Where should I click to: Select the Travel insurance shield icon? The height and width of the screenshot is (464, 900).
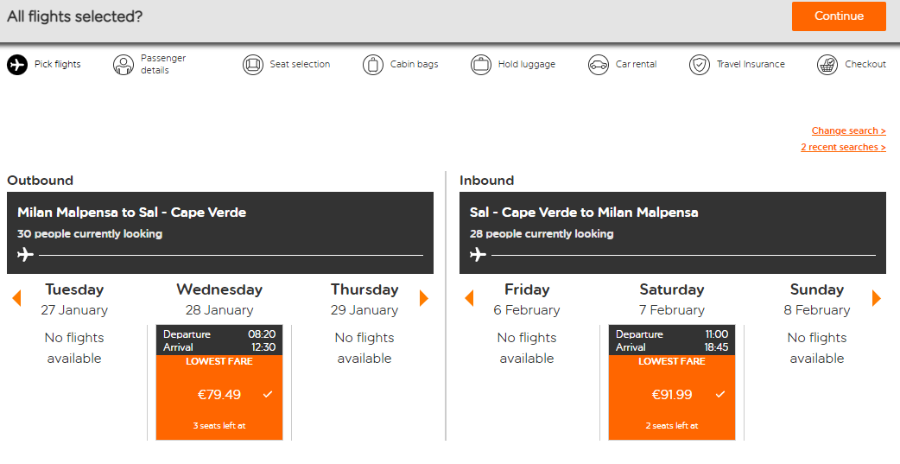click(699, 64)
